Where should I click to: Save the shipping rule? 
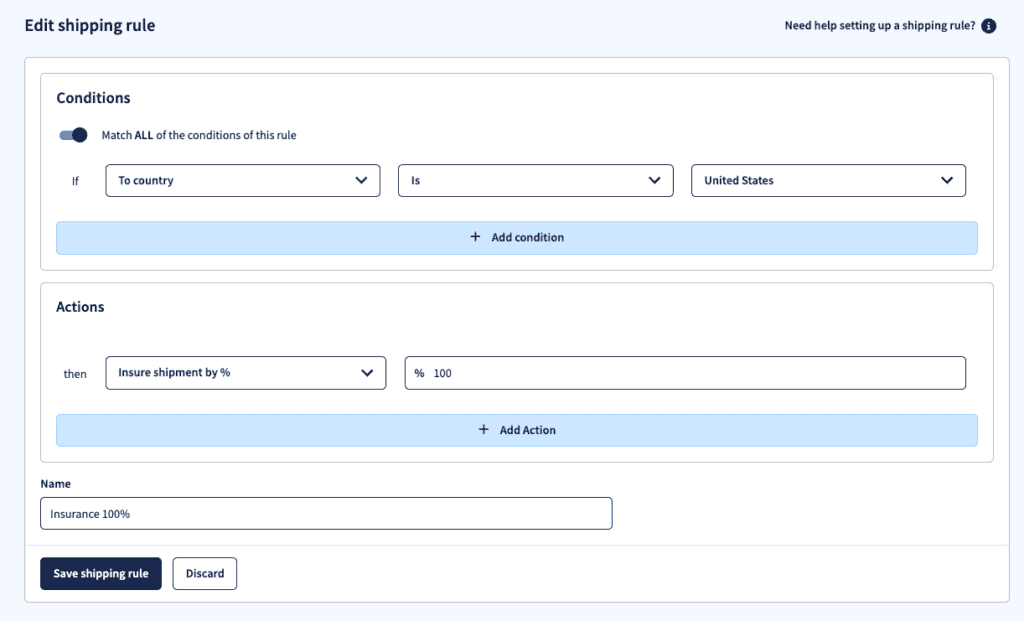101,573
